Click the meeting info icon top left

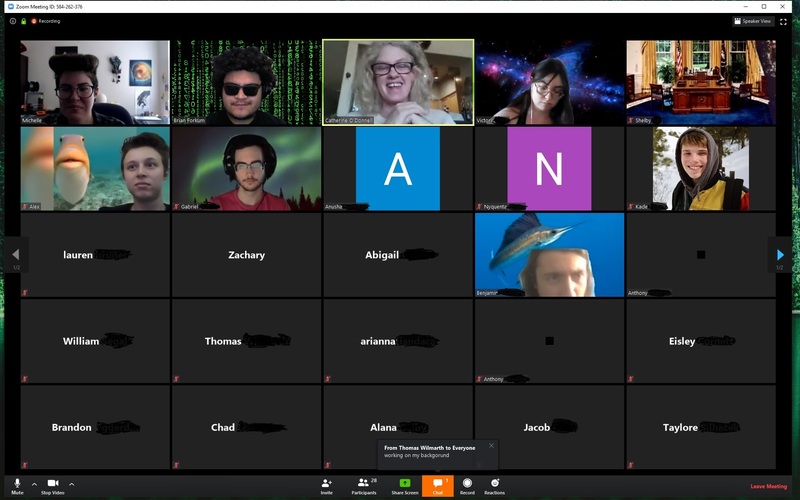tap(13, 20)
